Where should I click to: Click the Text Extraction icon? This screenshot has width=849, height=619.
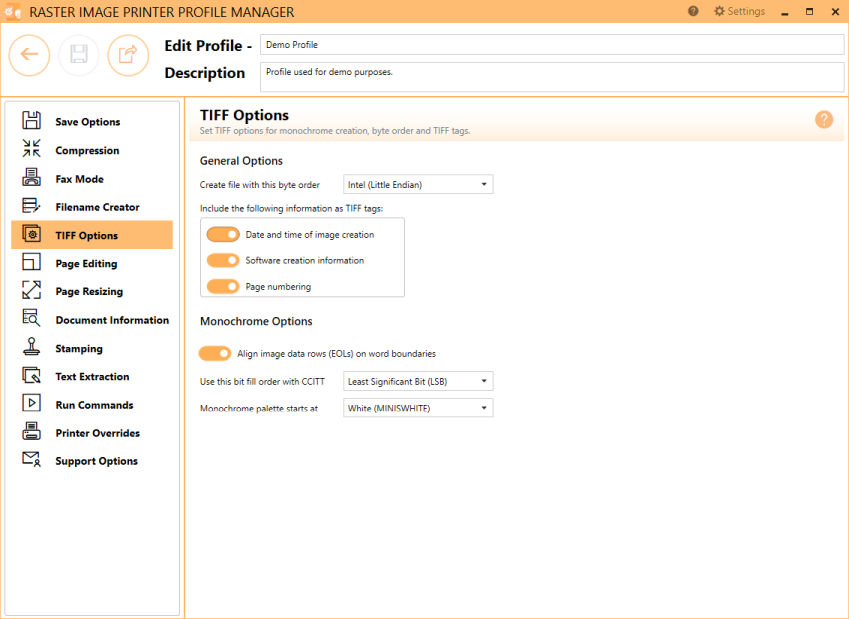click(31, 375)
